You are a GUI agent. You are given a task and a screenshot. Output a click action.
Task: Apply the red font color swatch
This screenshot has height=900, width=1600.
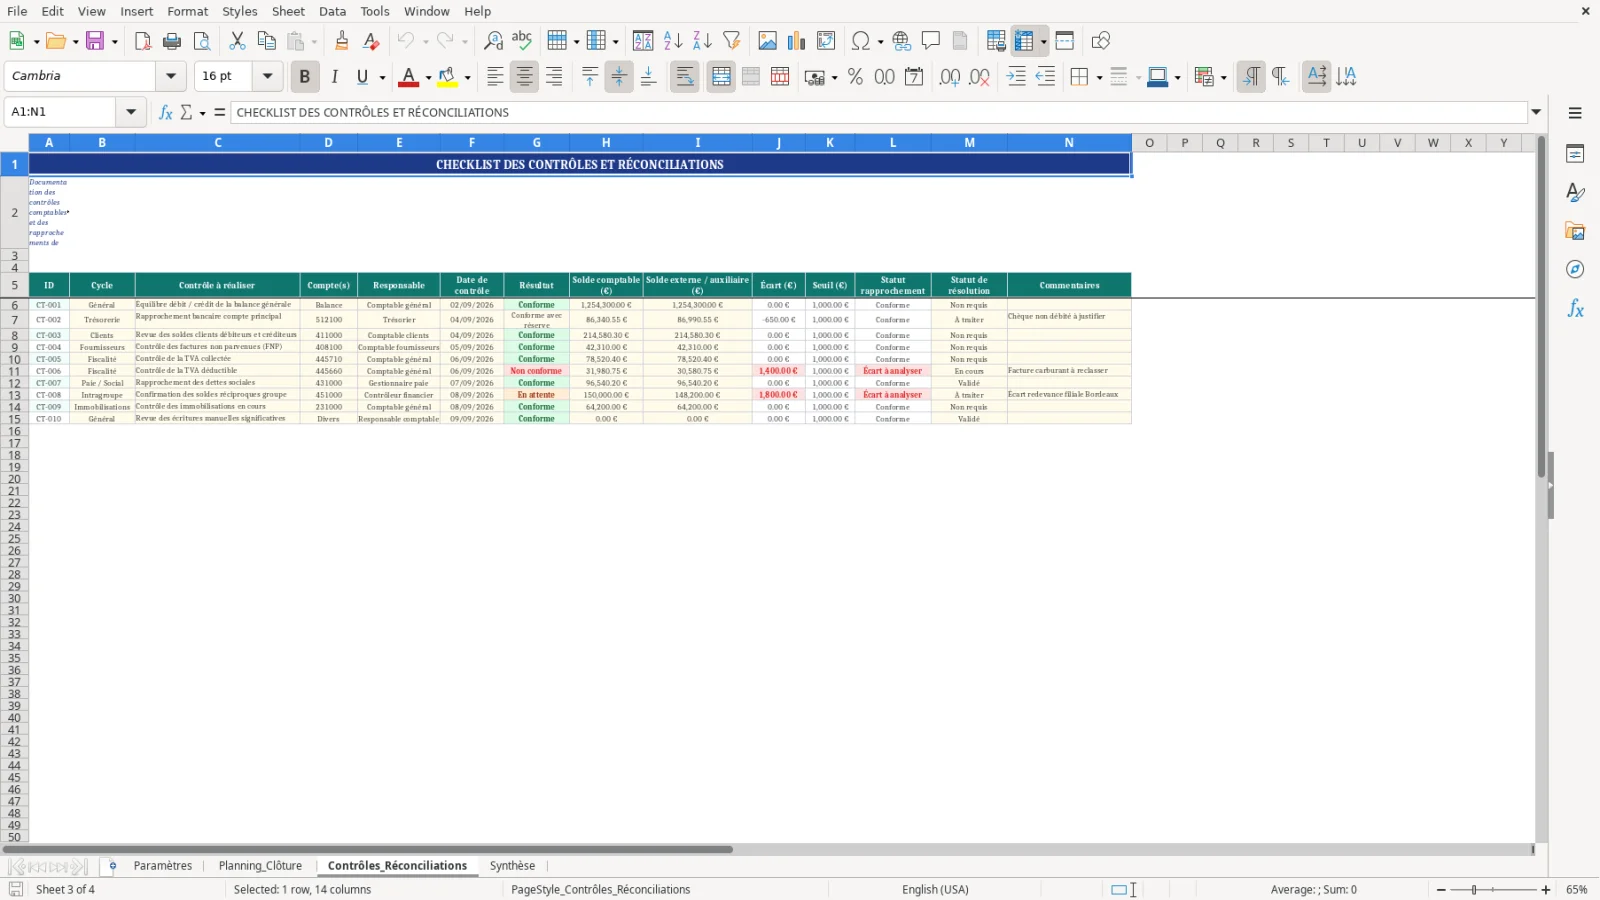pos(408,77)
